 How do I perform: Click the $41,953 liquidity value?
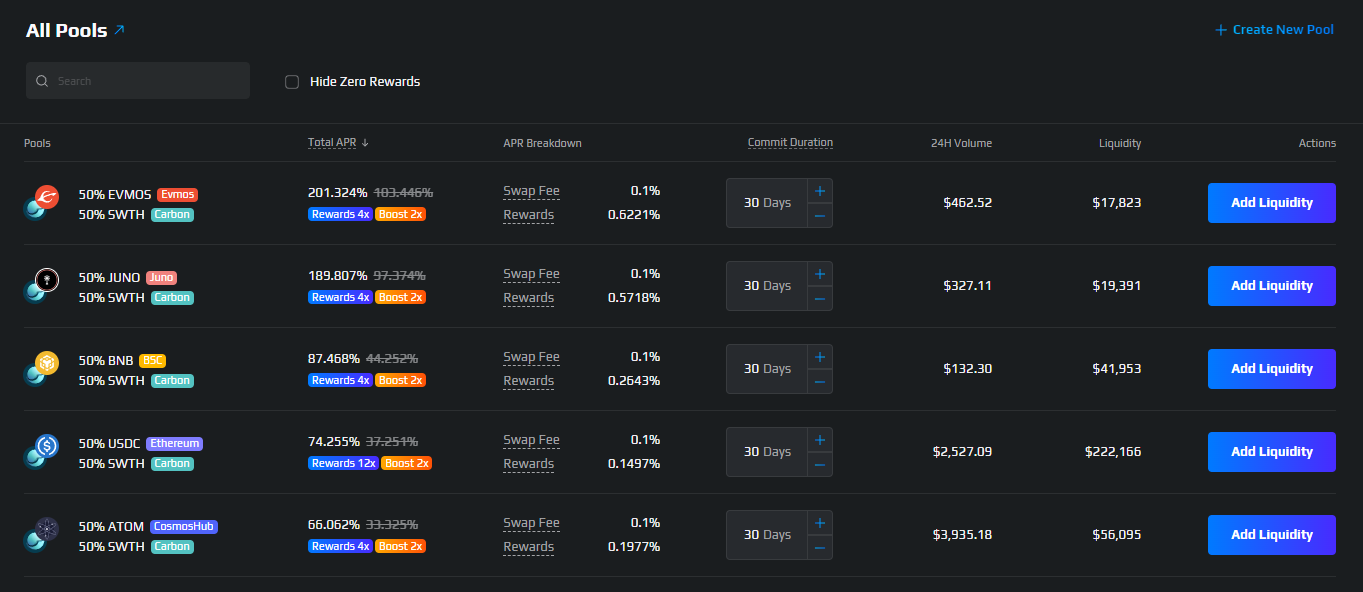pyautogui.click(x=1117, y=369)
